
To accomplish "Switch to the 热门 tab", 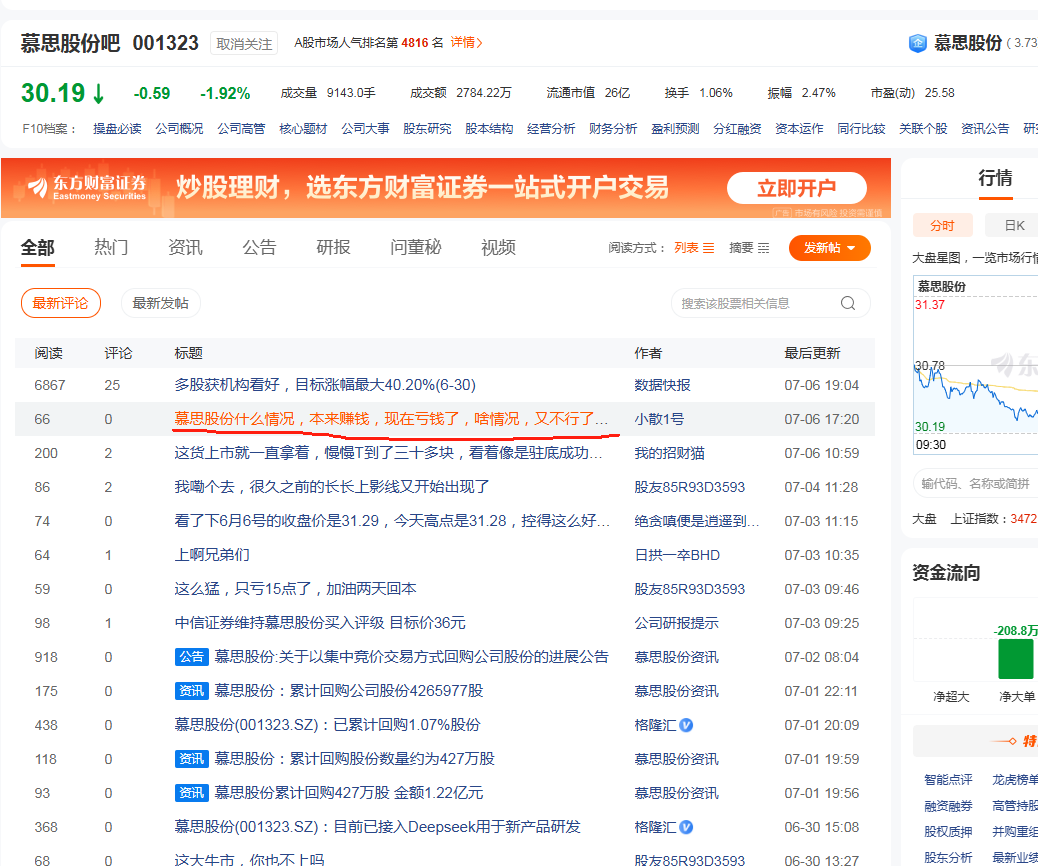I will (x=111, y=248).
